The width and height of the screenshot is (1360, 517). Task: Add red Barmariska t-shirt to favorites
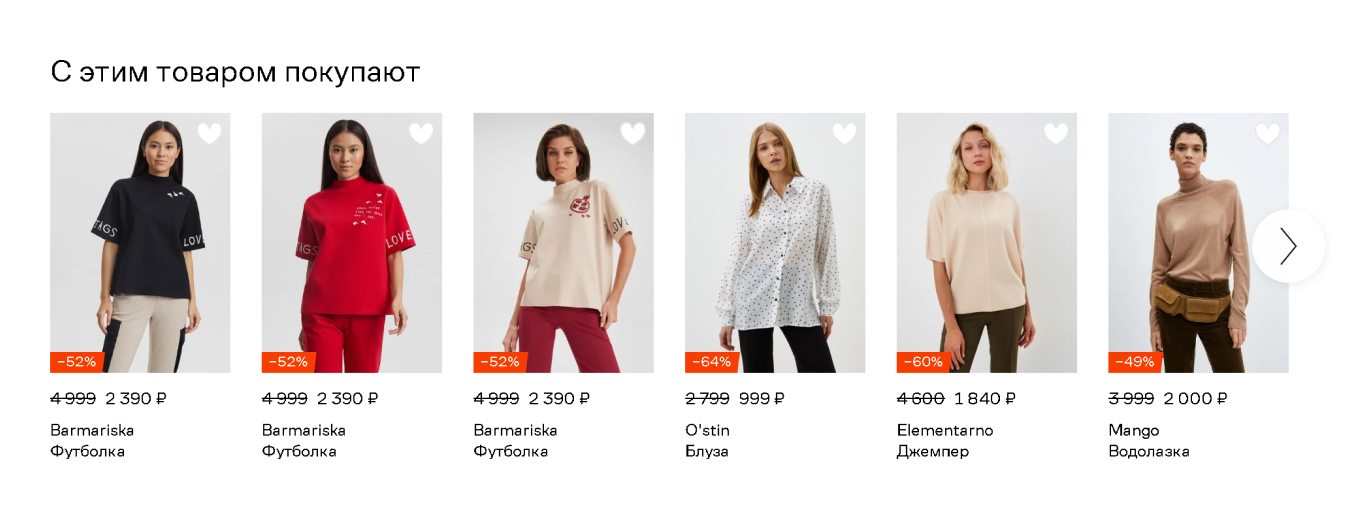click(421, 134)
